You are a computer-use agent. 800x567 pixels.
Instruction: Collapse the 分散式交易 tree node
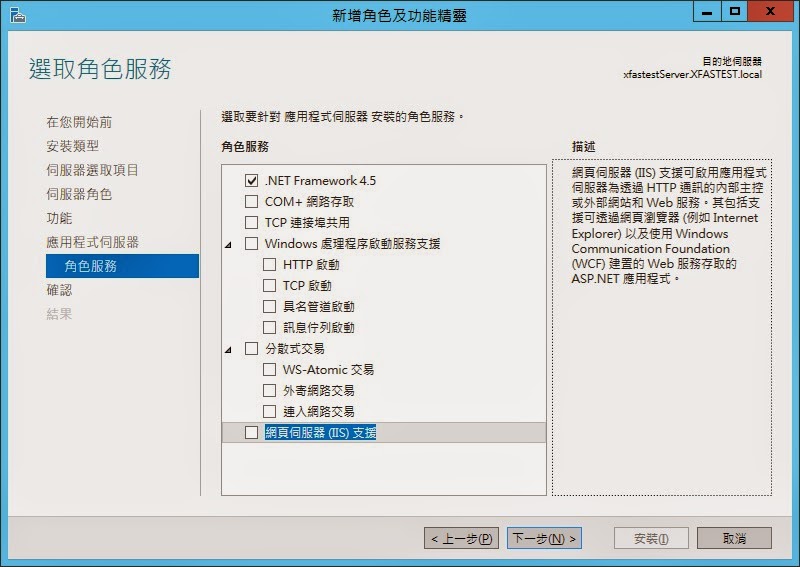pyautogui.click(x=229, y=350)
